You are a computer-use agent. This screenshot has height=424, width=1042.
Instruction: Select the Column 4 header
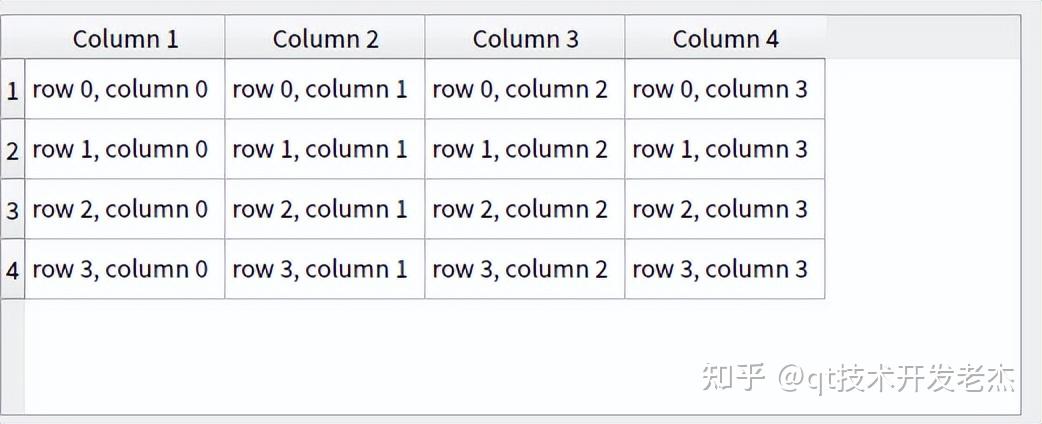(x=725, y=38)
